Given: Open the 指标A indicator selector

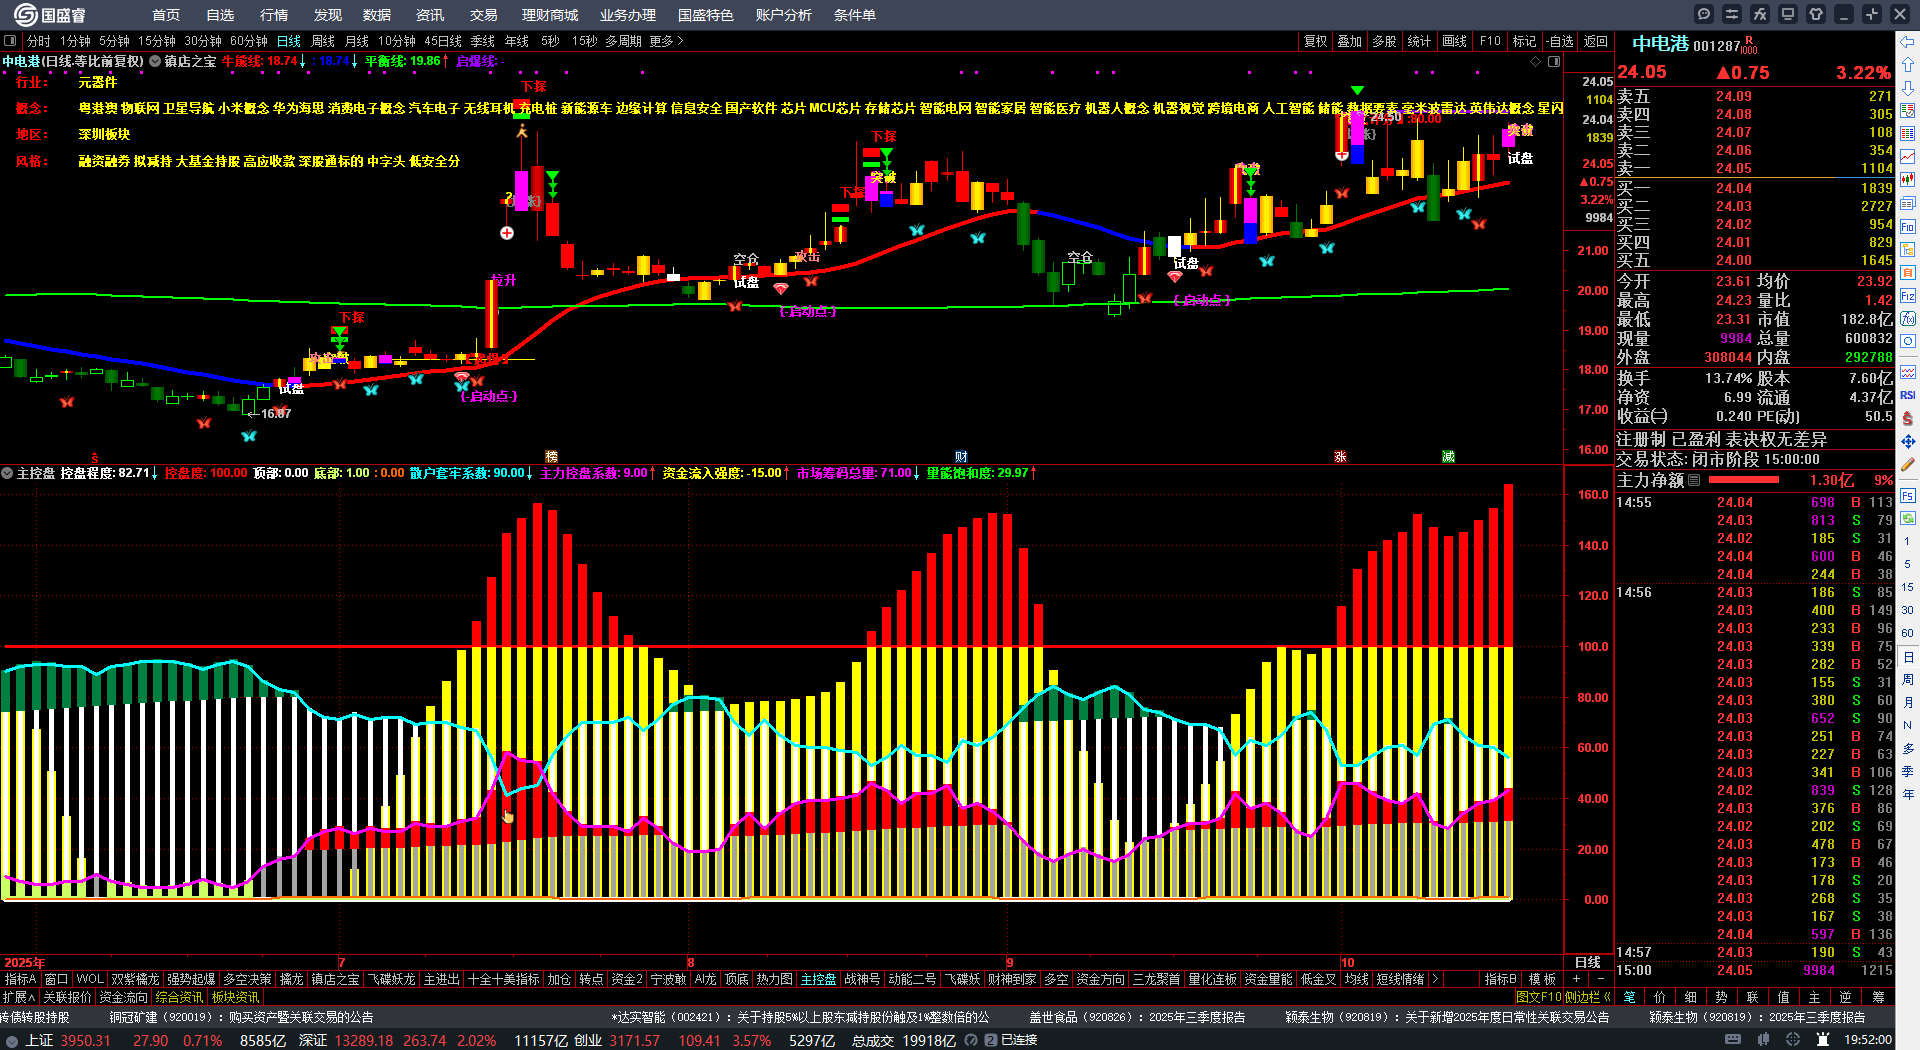Looking at the screenshot, I should pos(21,979).
